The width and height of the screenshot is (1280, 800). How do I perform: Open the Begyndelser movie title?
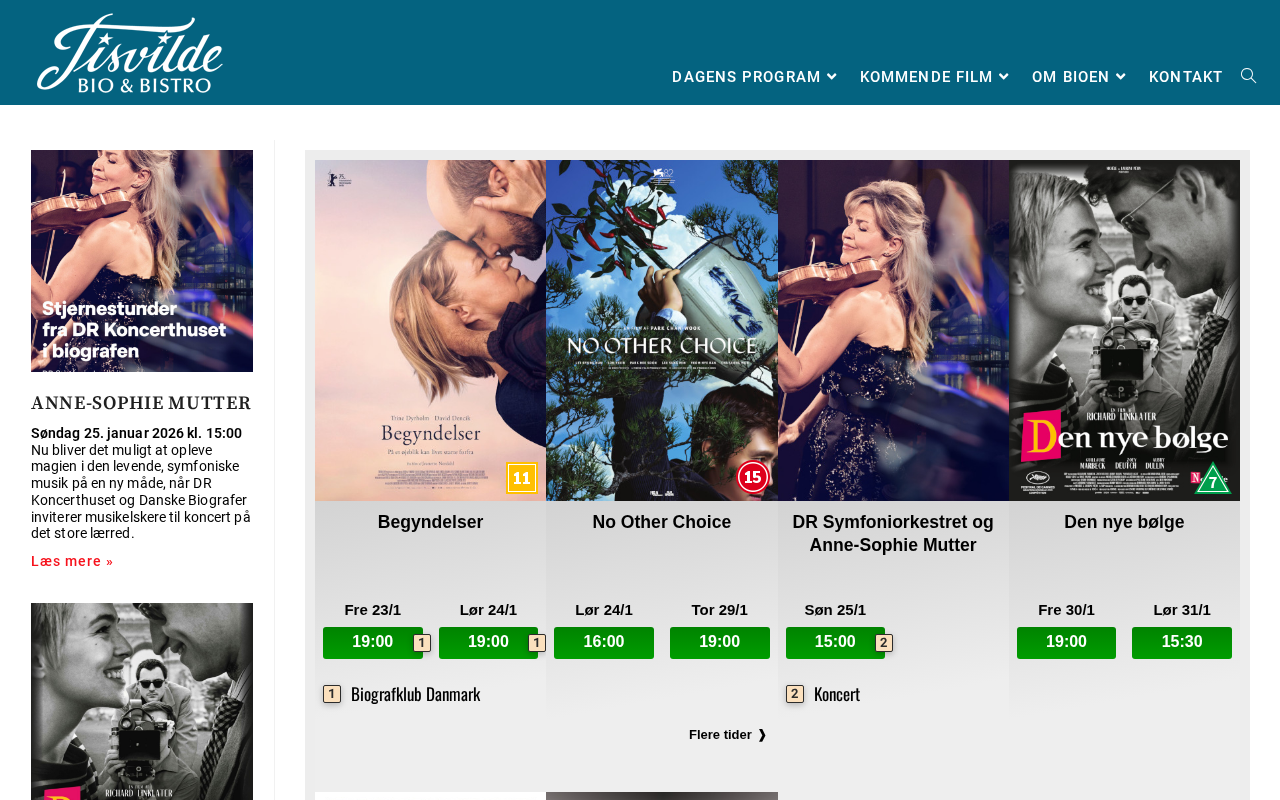pyautogui.click(x=430, y=522)
